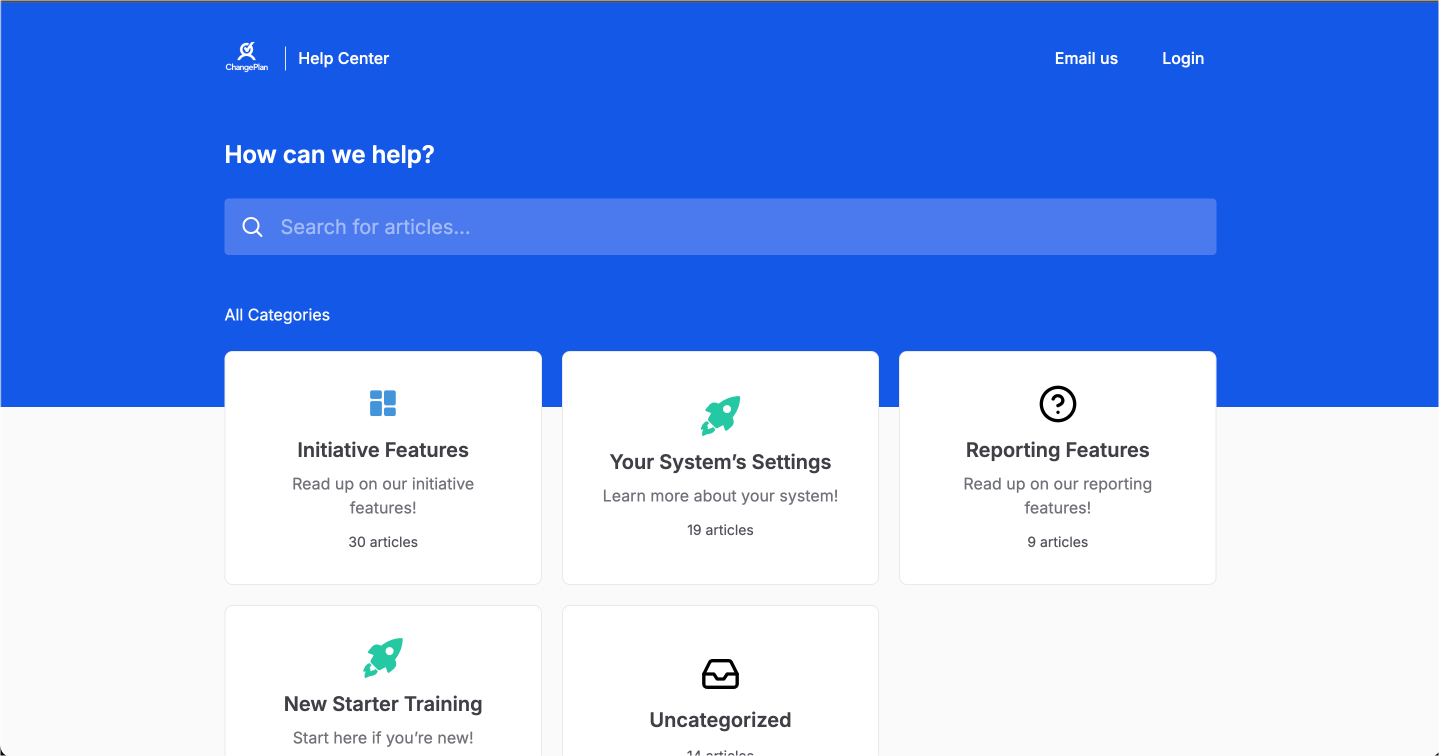The height and width of the screenshot is (756, 1439).
Task: Open the Your System's Settings category
Action: [x=720, y=462]
